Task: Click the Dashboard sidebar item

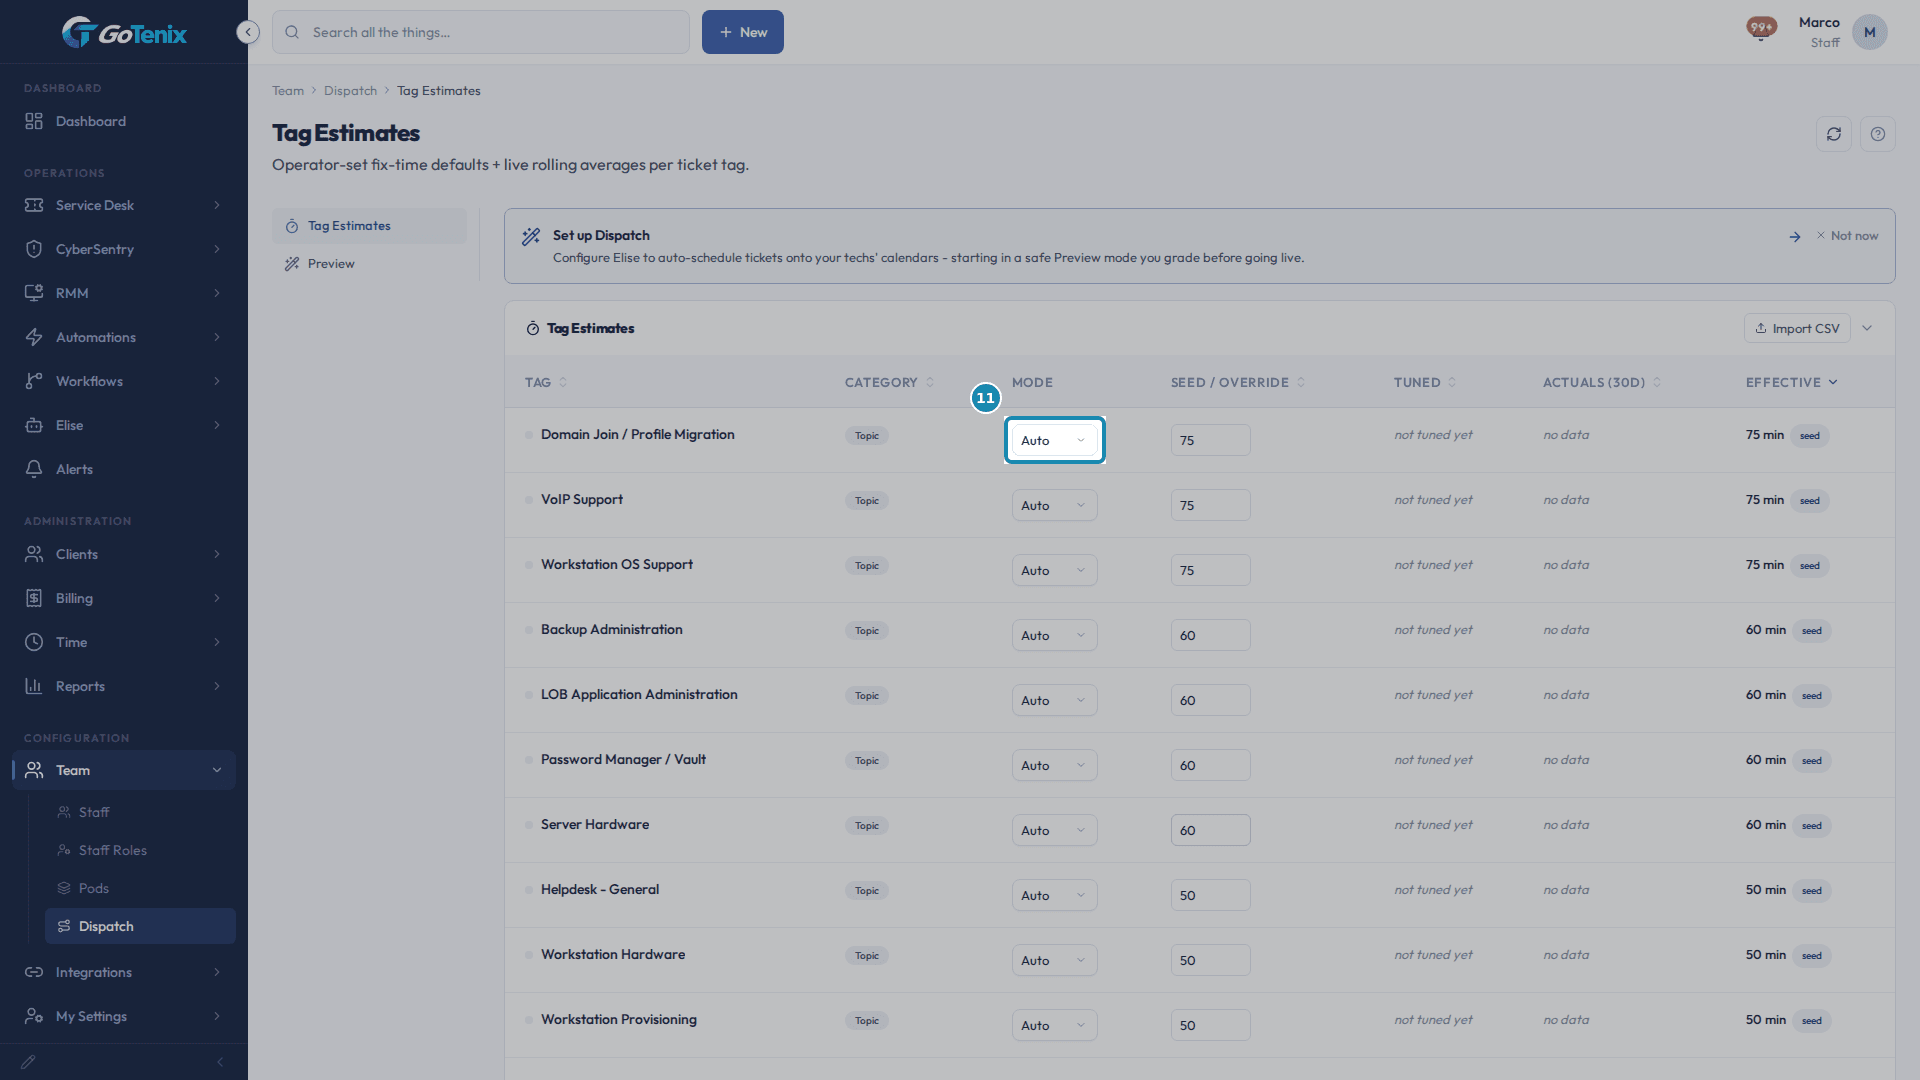Action: [124, 121]
